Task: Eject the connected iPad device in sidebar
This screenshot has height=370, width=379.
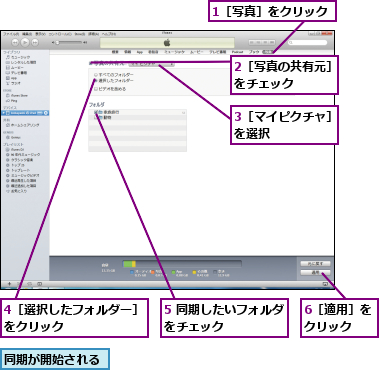Action: tap(46, 113)
